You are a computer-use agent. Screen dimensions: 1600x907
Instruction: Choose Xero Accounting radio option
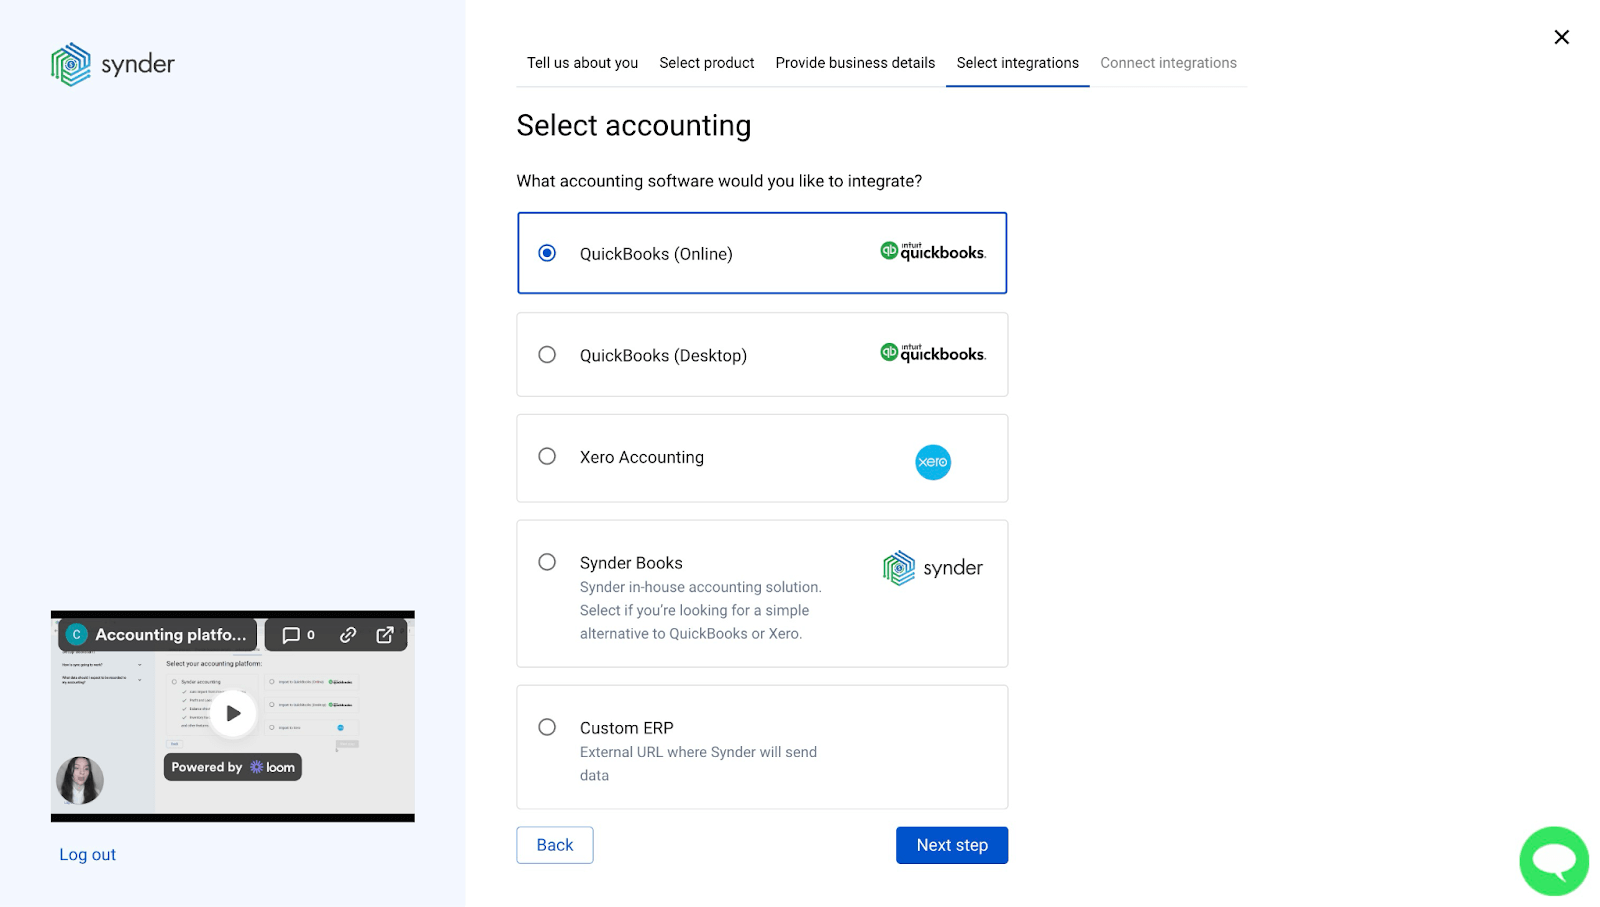(x=547, y=457)
